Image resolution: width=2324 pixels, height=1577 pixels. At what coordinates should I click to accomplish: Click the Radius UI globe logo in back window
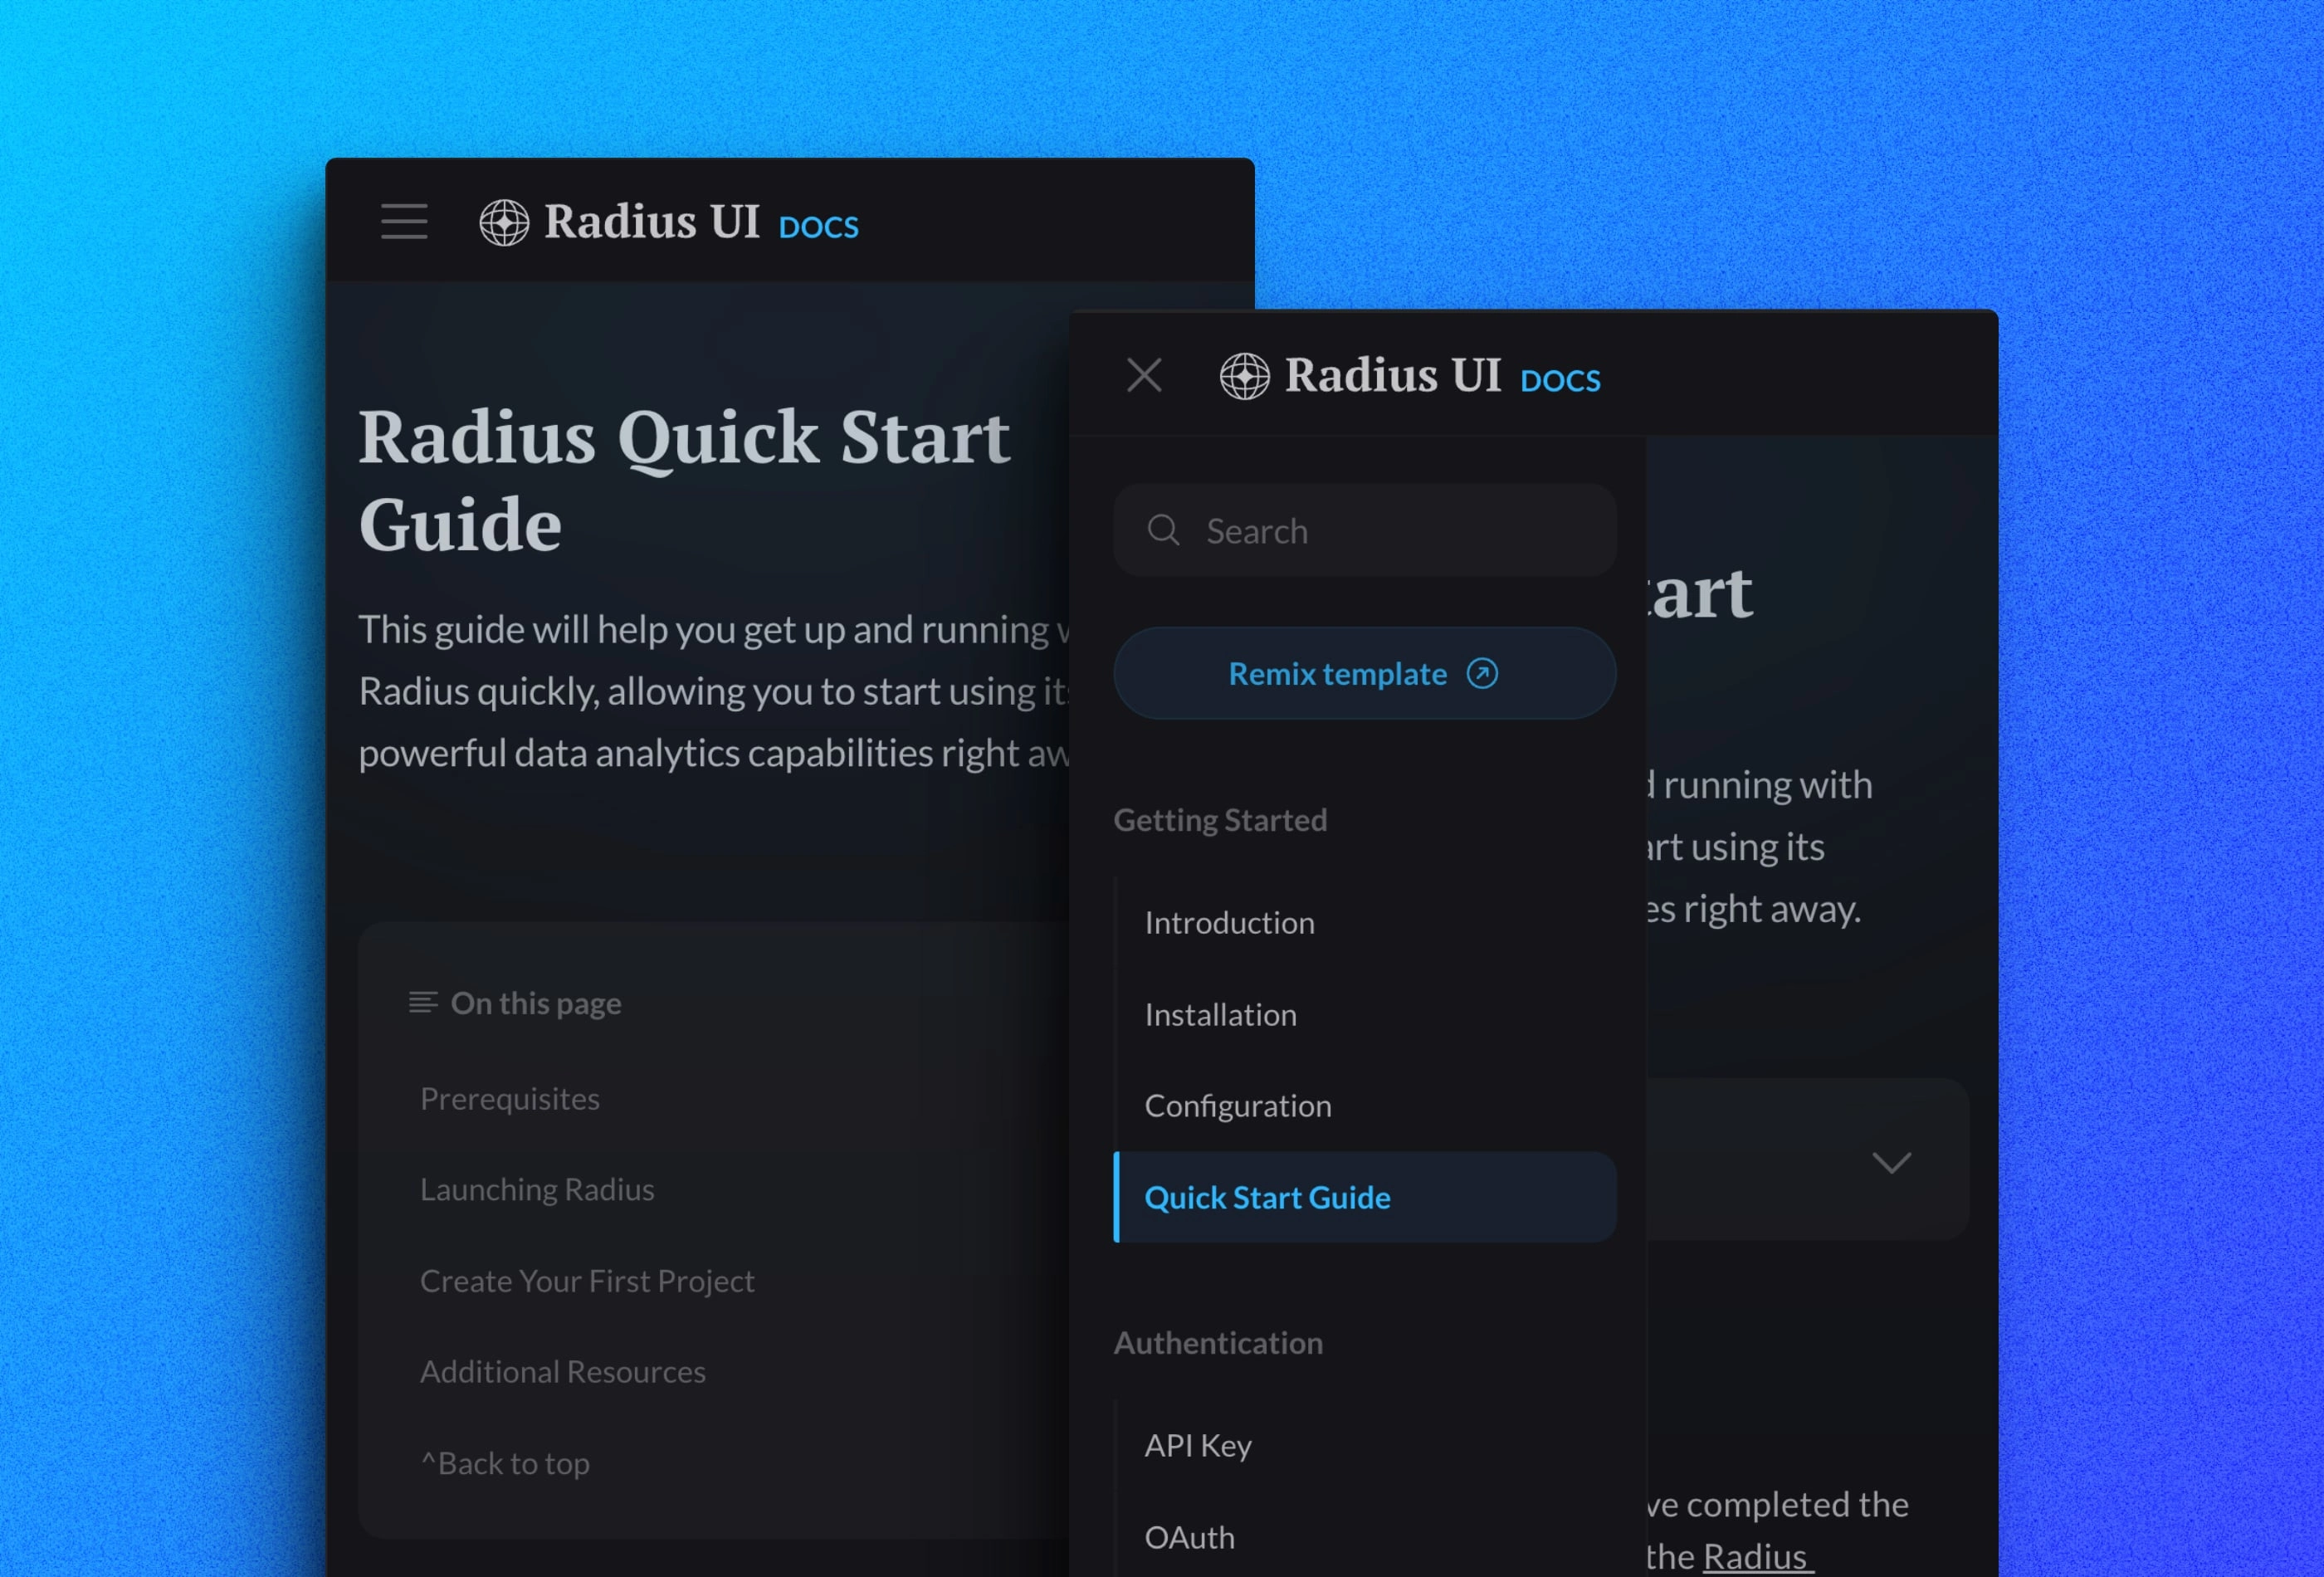click(504, 222)
